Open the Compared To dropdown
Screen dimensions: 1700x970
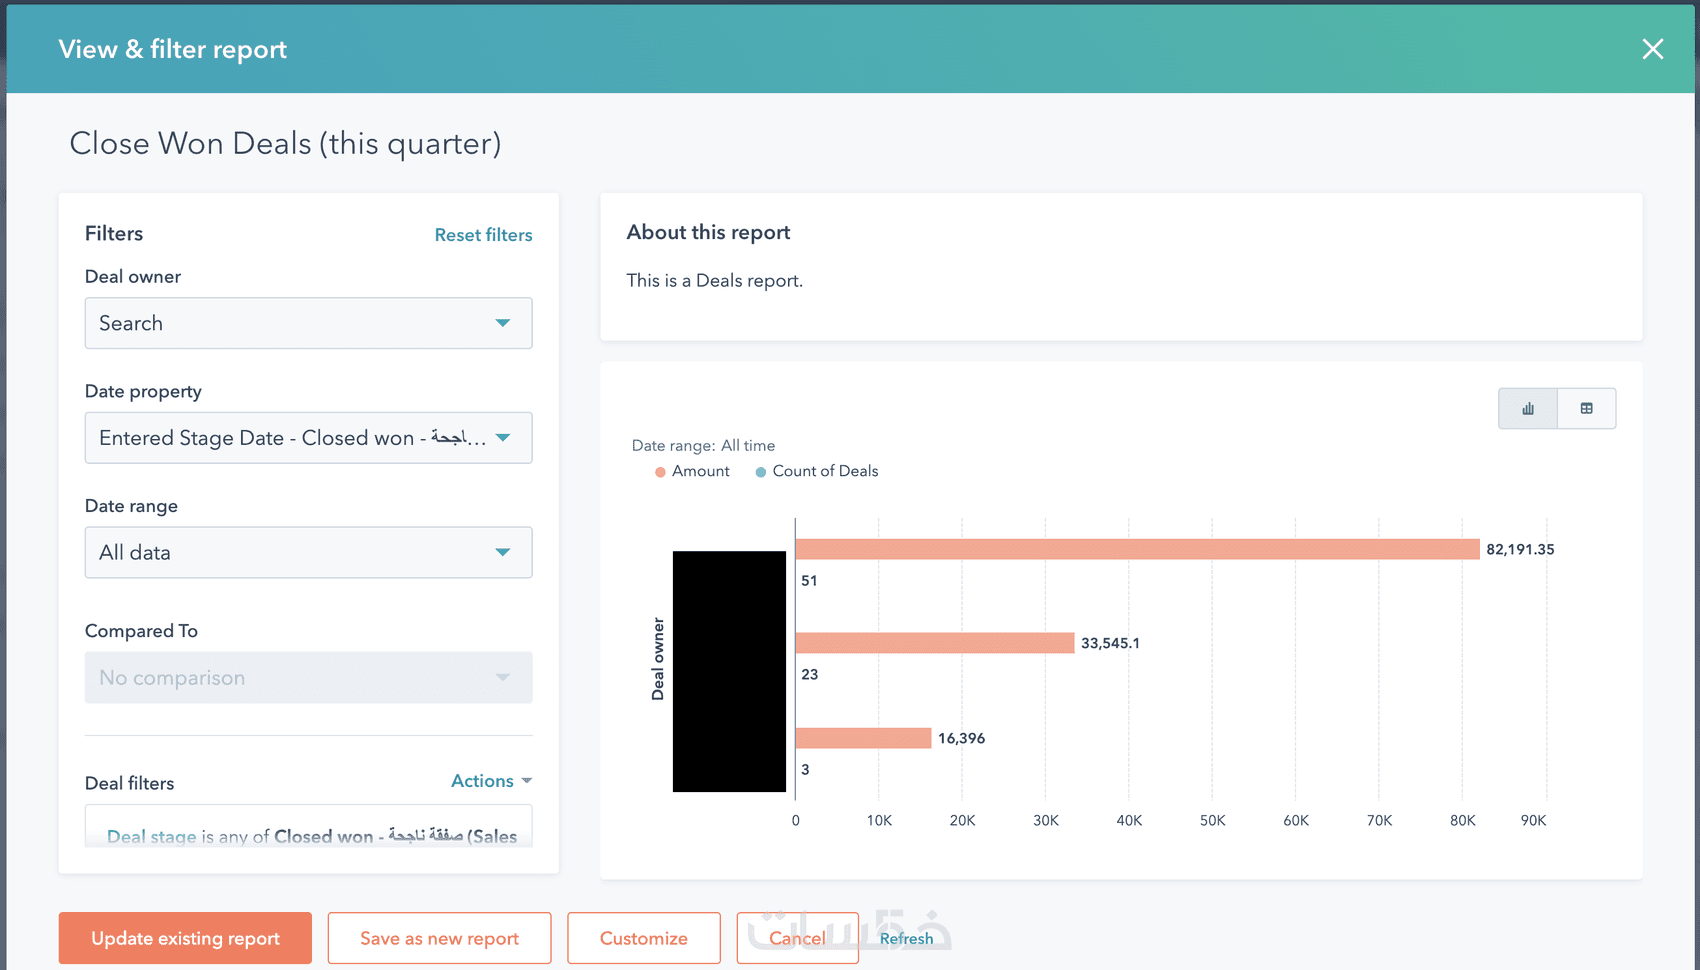click(x=308, y=678)
